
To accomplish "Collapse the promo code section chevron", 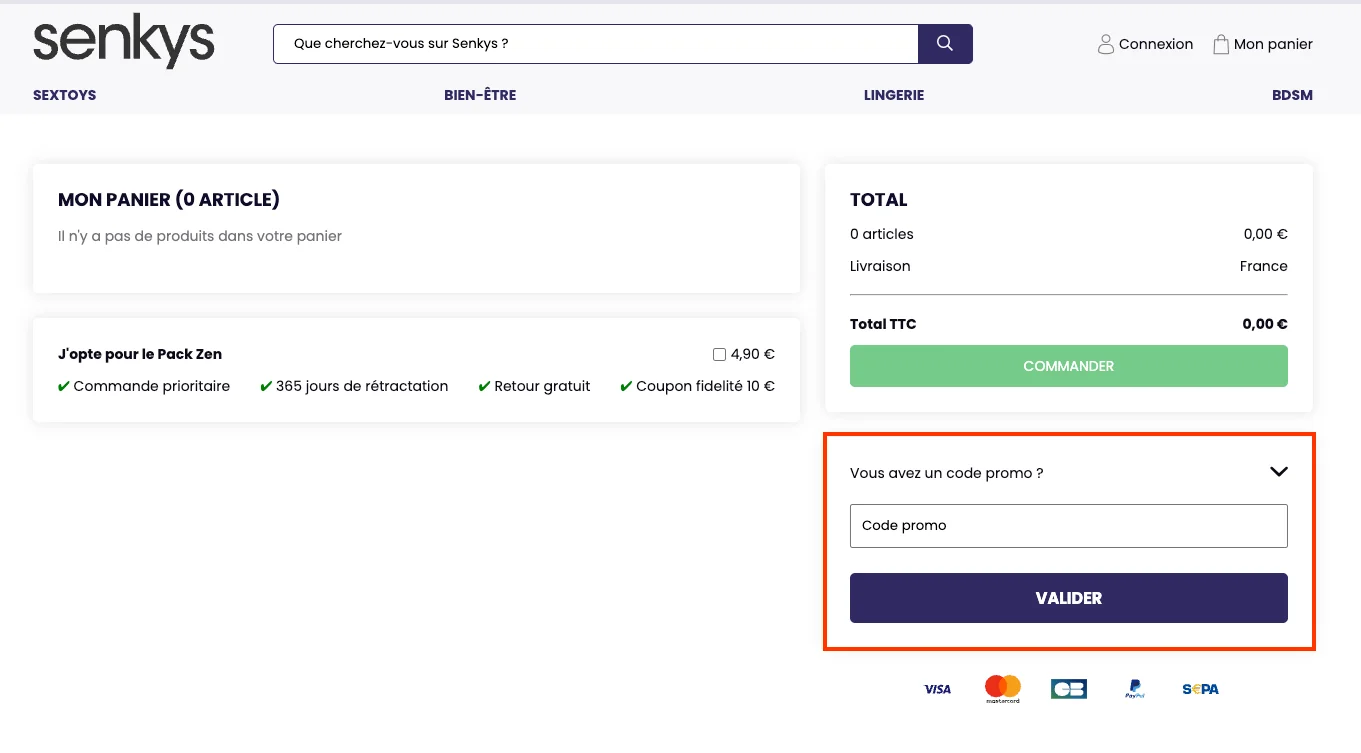I will (1277, 471).
